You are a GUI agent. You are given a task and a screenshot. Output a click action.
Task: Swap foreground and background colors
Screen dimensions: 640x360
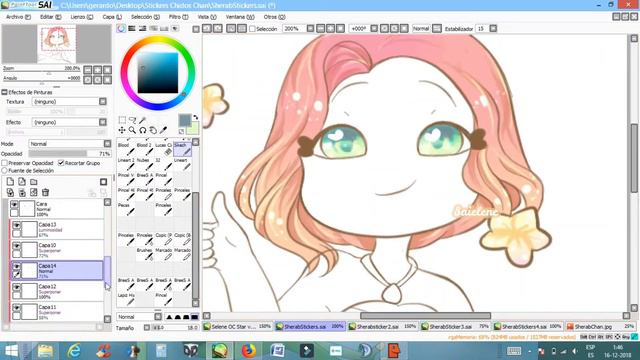click(x=196, y=118)
